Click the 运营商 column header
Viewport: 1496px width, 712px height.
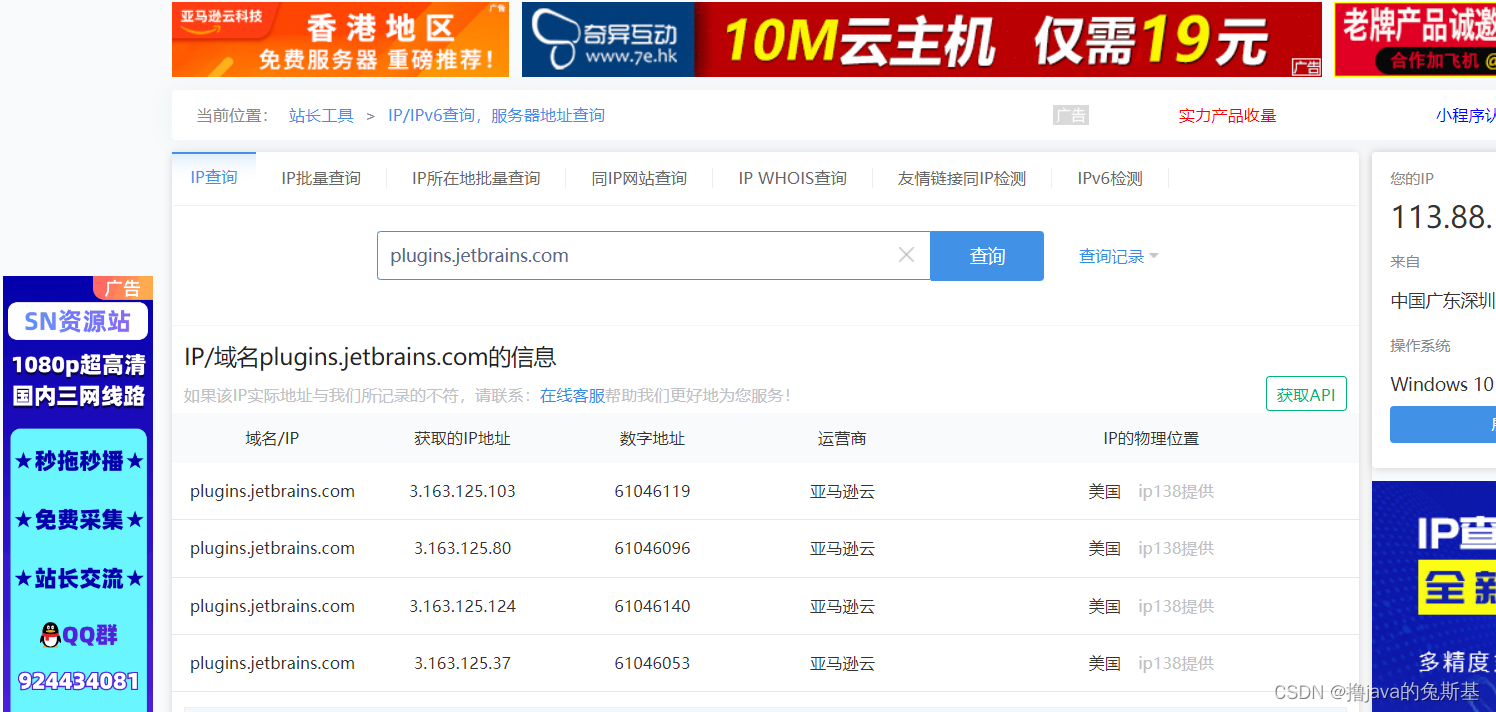[842, 438]
